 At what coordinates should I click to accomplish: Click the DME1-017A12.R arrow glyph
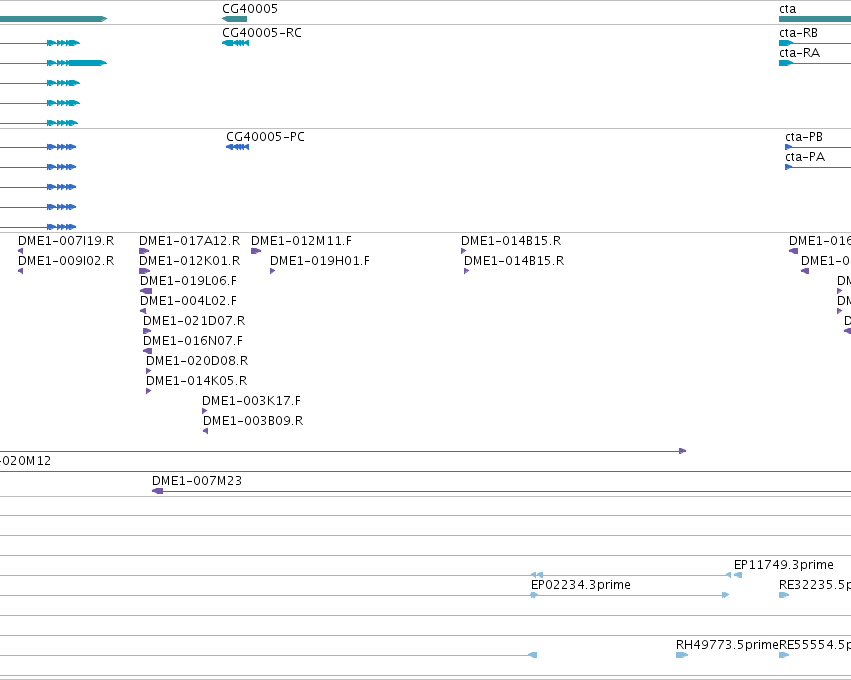point(144,251)
